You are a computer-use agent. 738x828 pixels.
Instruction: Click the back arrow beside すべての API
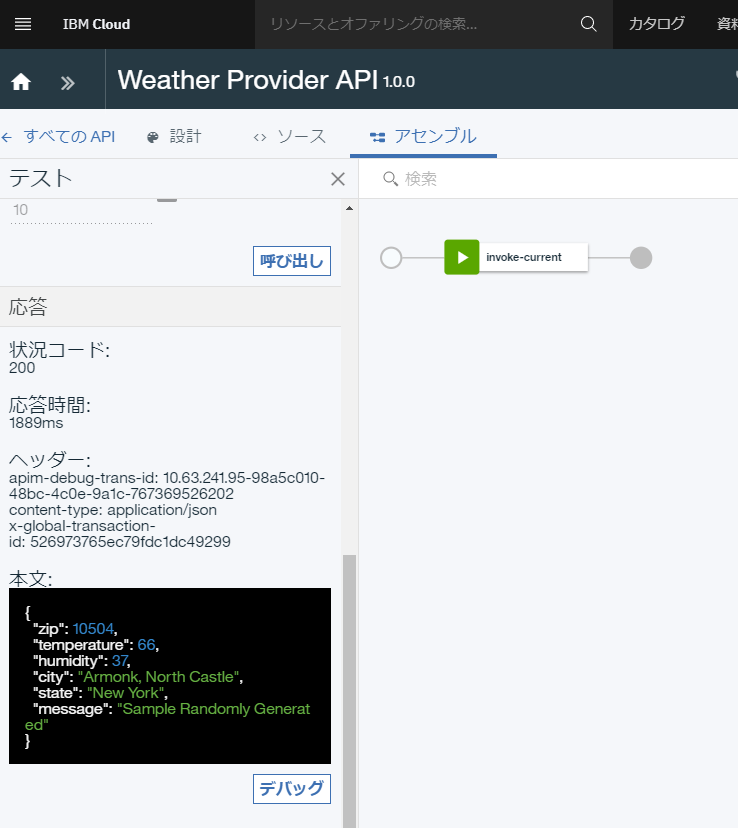click(x=7, y=138)
